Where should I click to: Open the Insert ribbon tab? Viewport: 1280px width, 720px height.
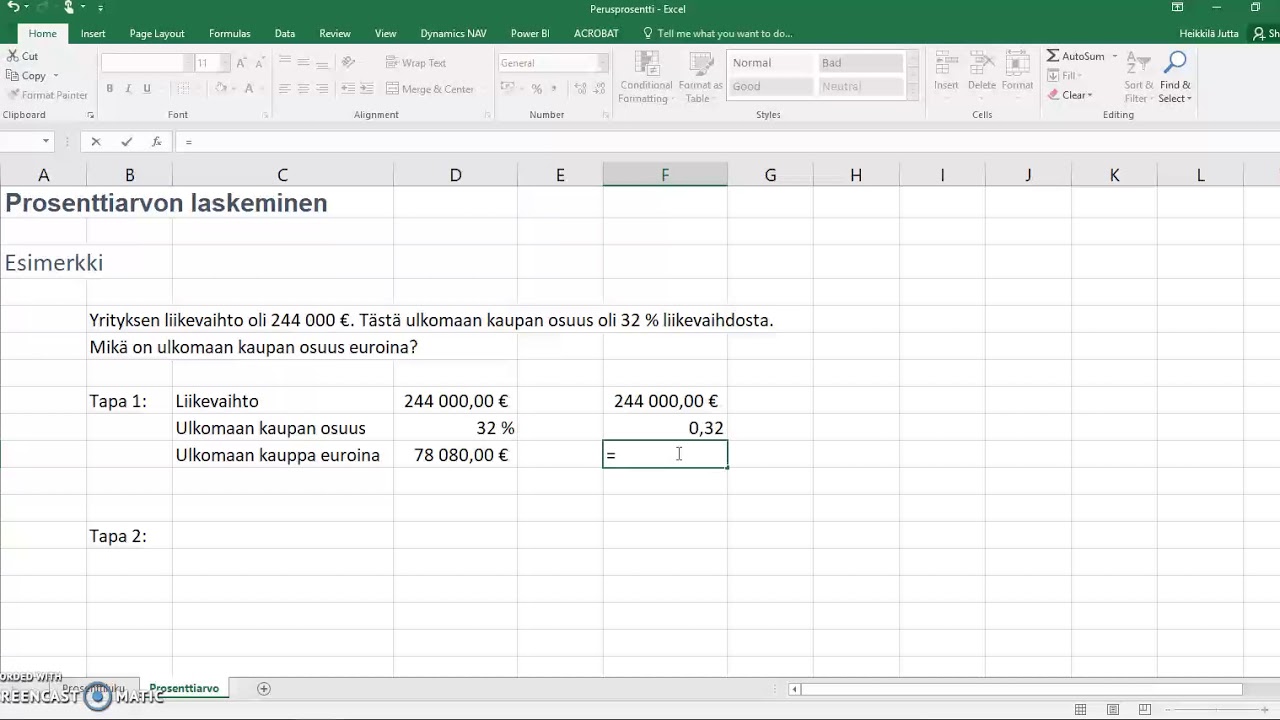tap(93, 33)
